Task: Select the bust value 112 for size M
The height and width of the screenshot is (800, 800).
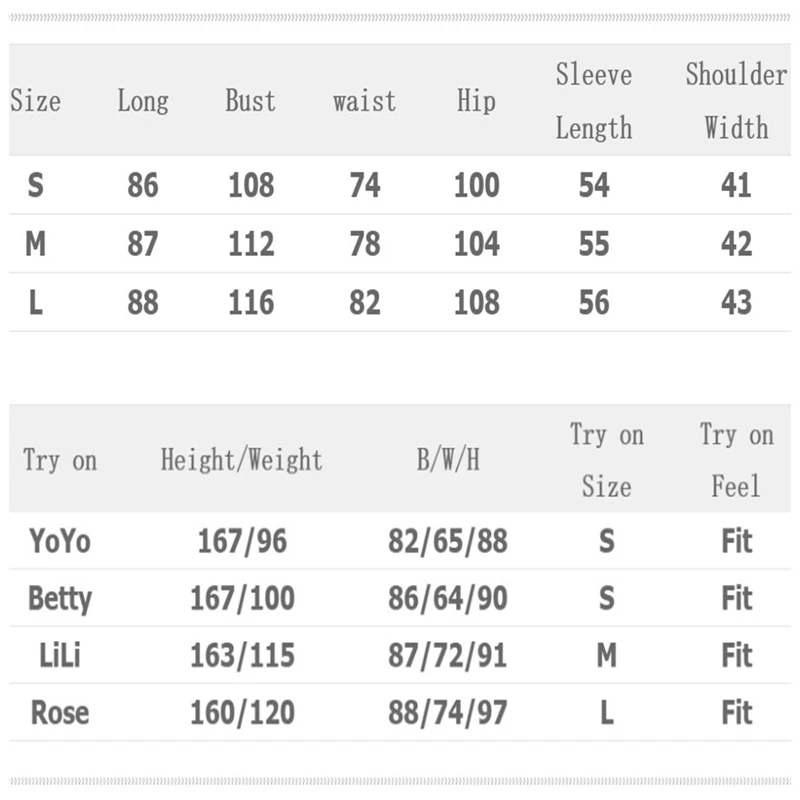Action: tap(250, 244)
